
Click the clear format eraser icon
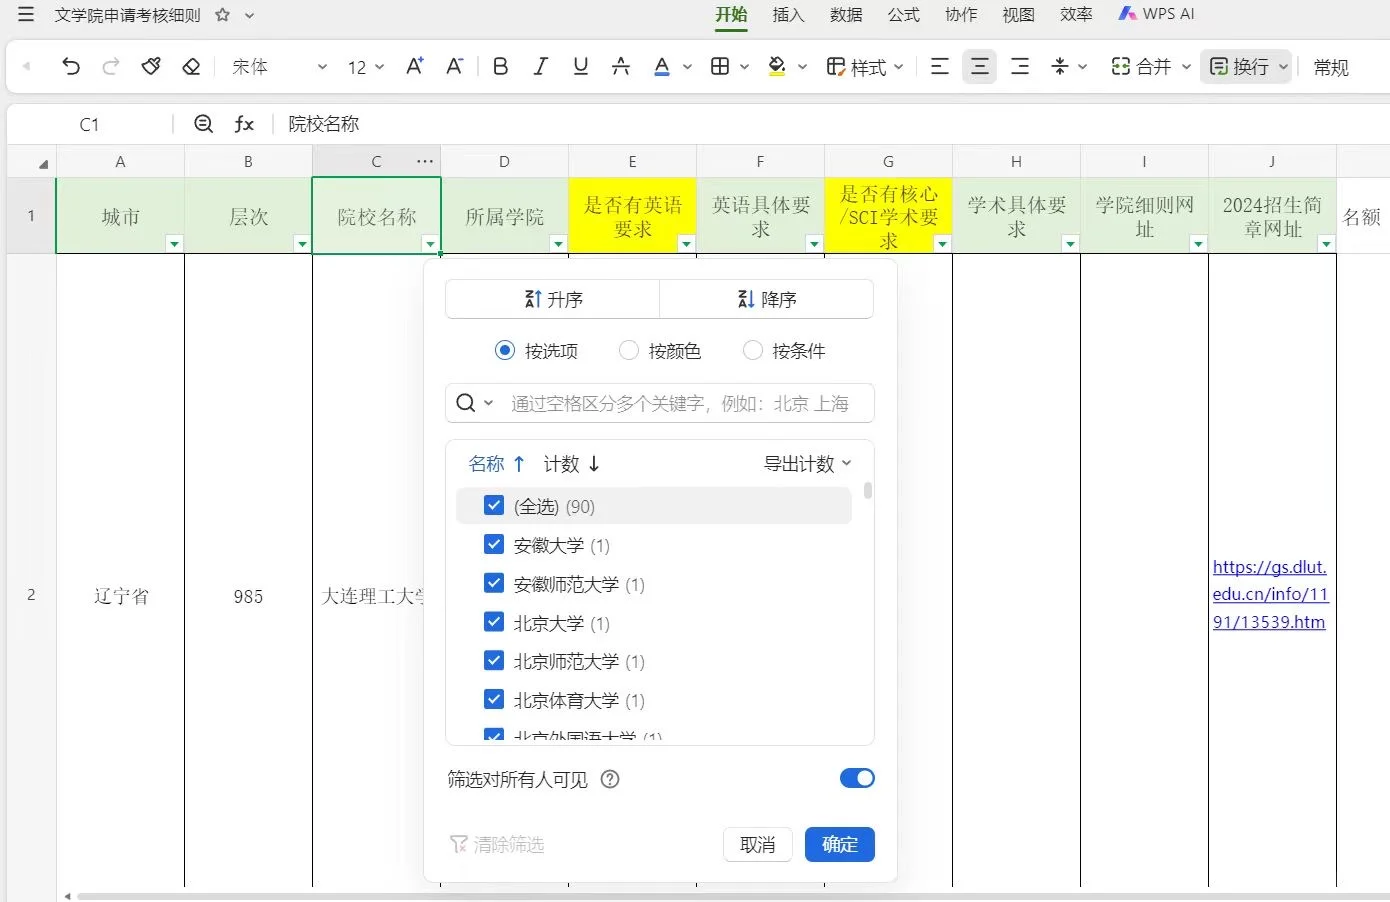pos(191,67)
